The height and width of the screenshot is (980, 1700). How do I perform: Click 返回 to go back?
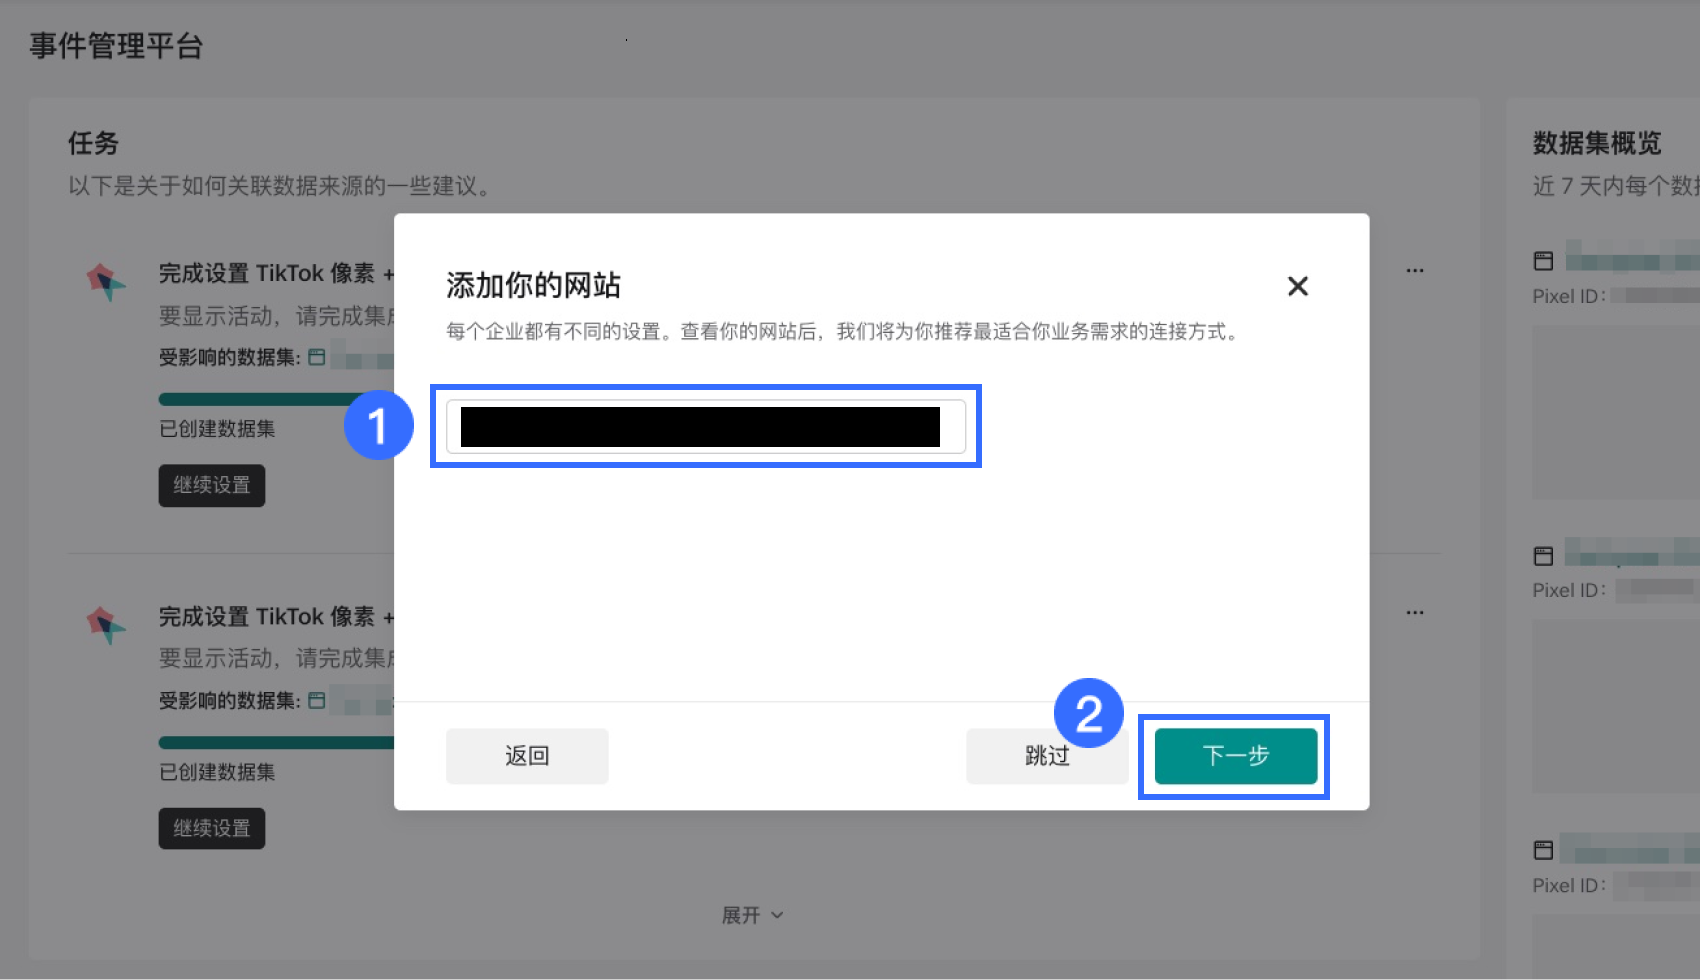(x=527, y=756)
